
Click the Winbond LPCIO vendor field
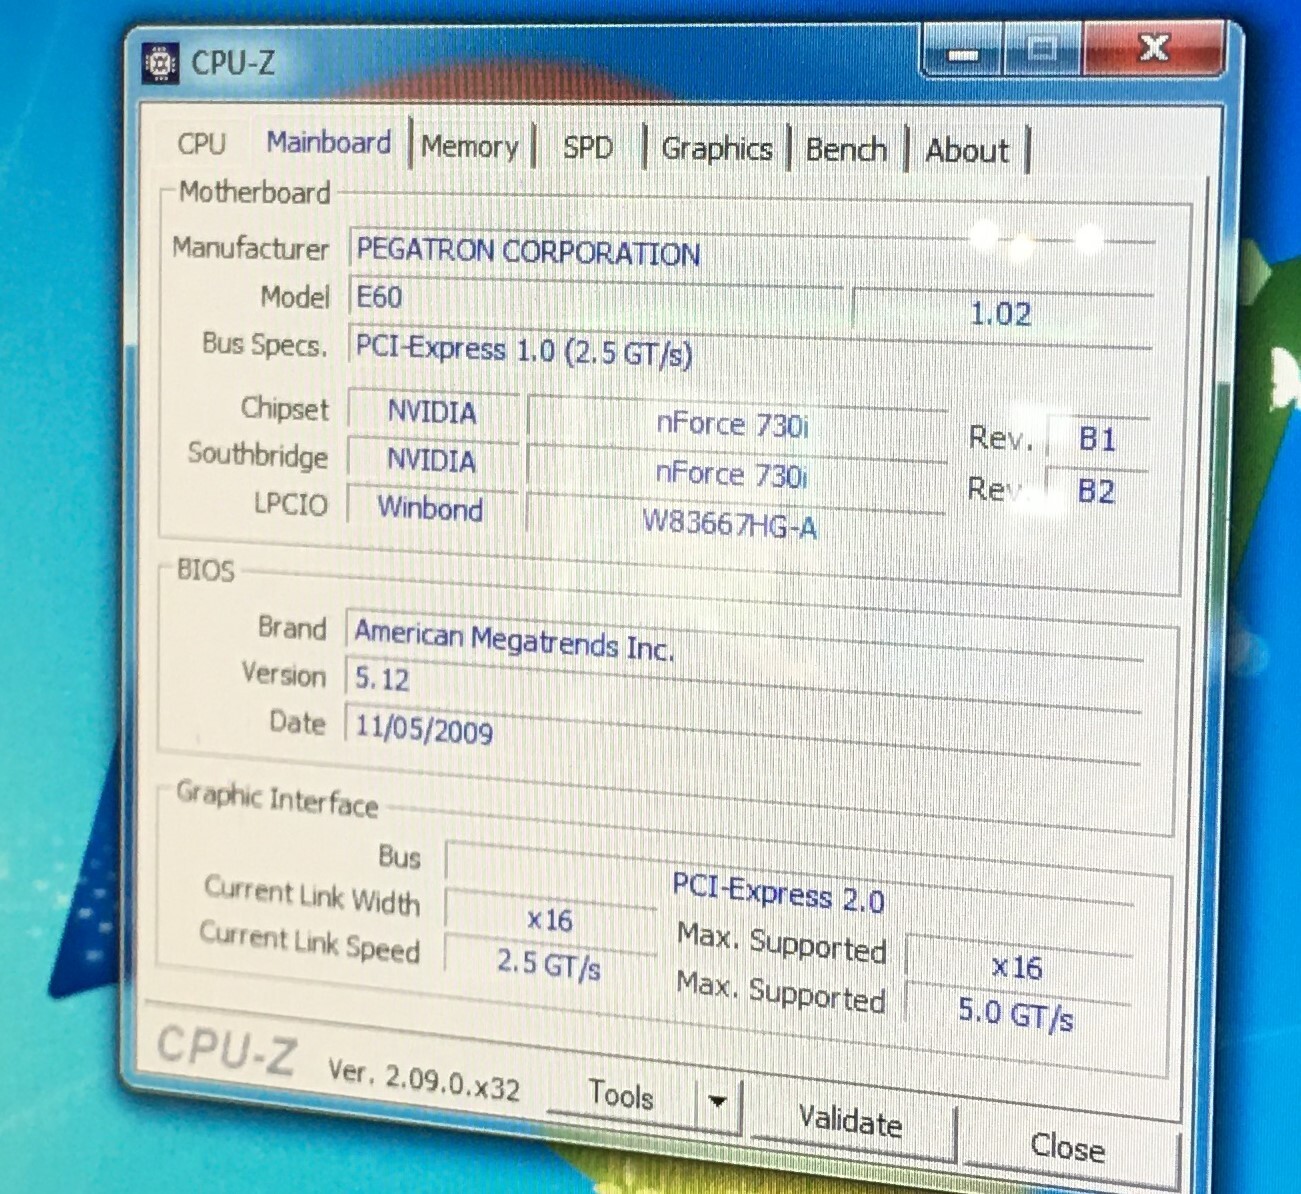[431, 508]
